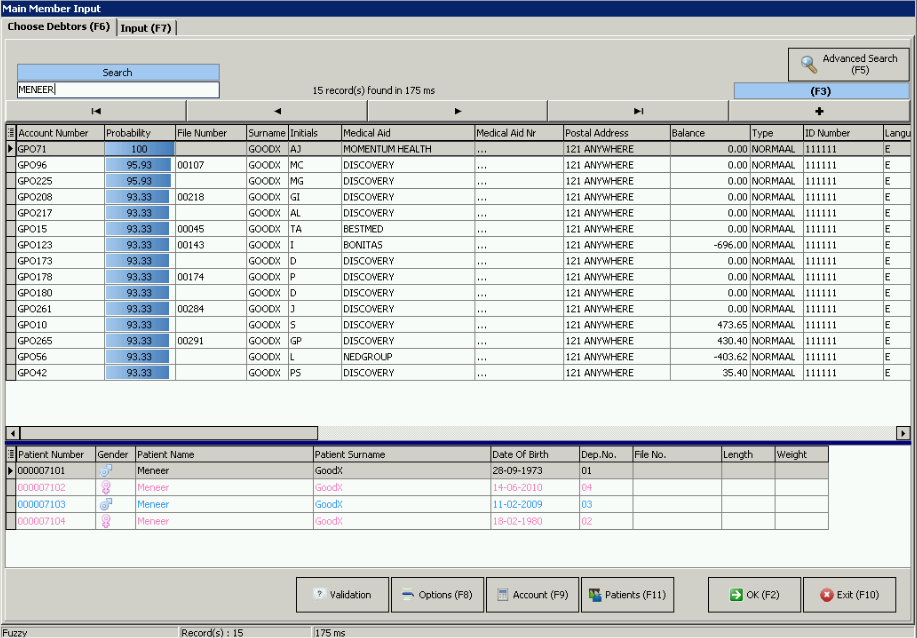Click gender icon for patient 000007103
This screenshot has height=638, width=917.
coord(106,504)
